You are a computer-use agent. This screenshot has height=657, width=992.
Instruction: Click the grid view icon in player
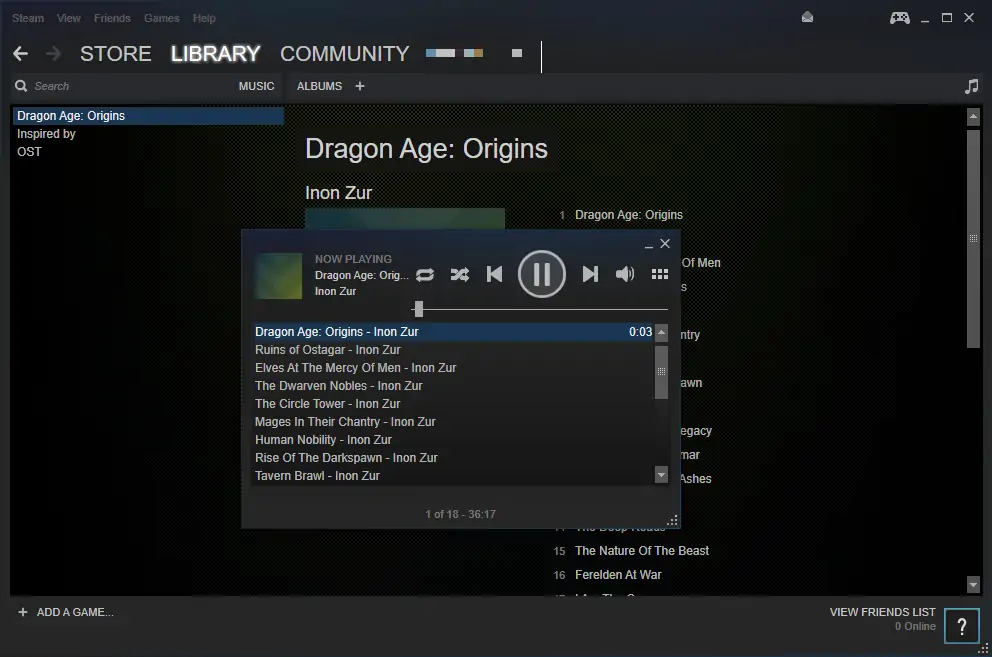660,274
